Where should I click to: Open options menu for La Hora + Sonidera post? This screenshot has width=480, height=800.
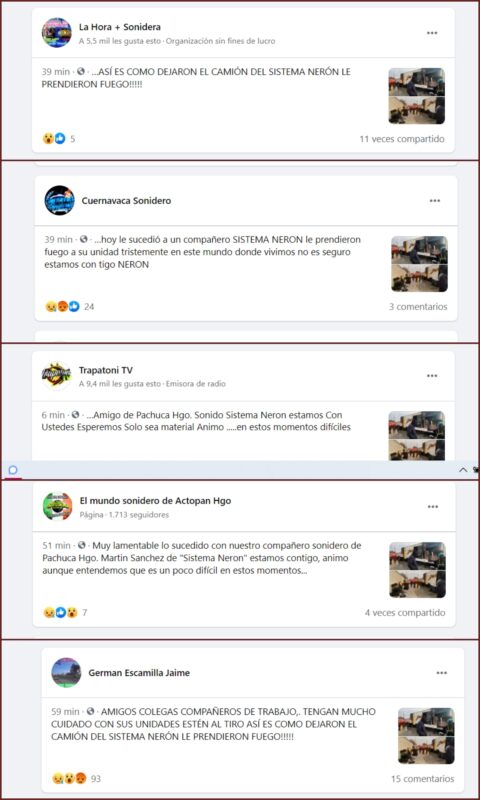tap(432, 33)
